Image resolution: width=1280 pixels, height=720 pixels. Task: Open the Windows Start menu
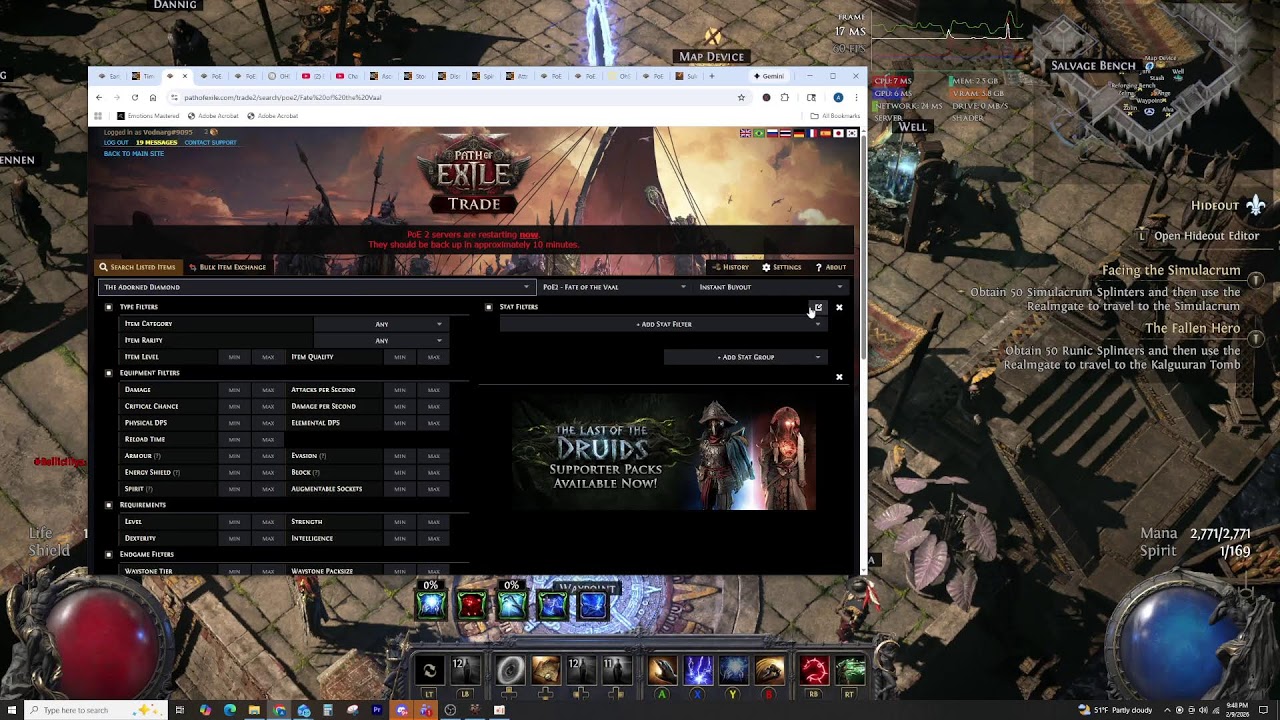(10, 710)
